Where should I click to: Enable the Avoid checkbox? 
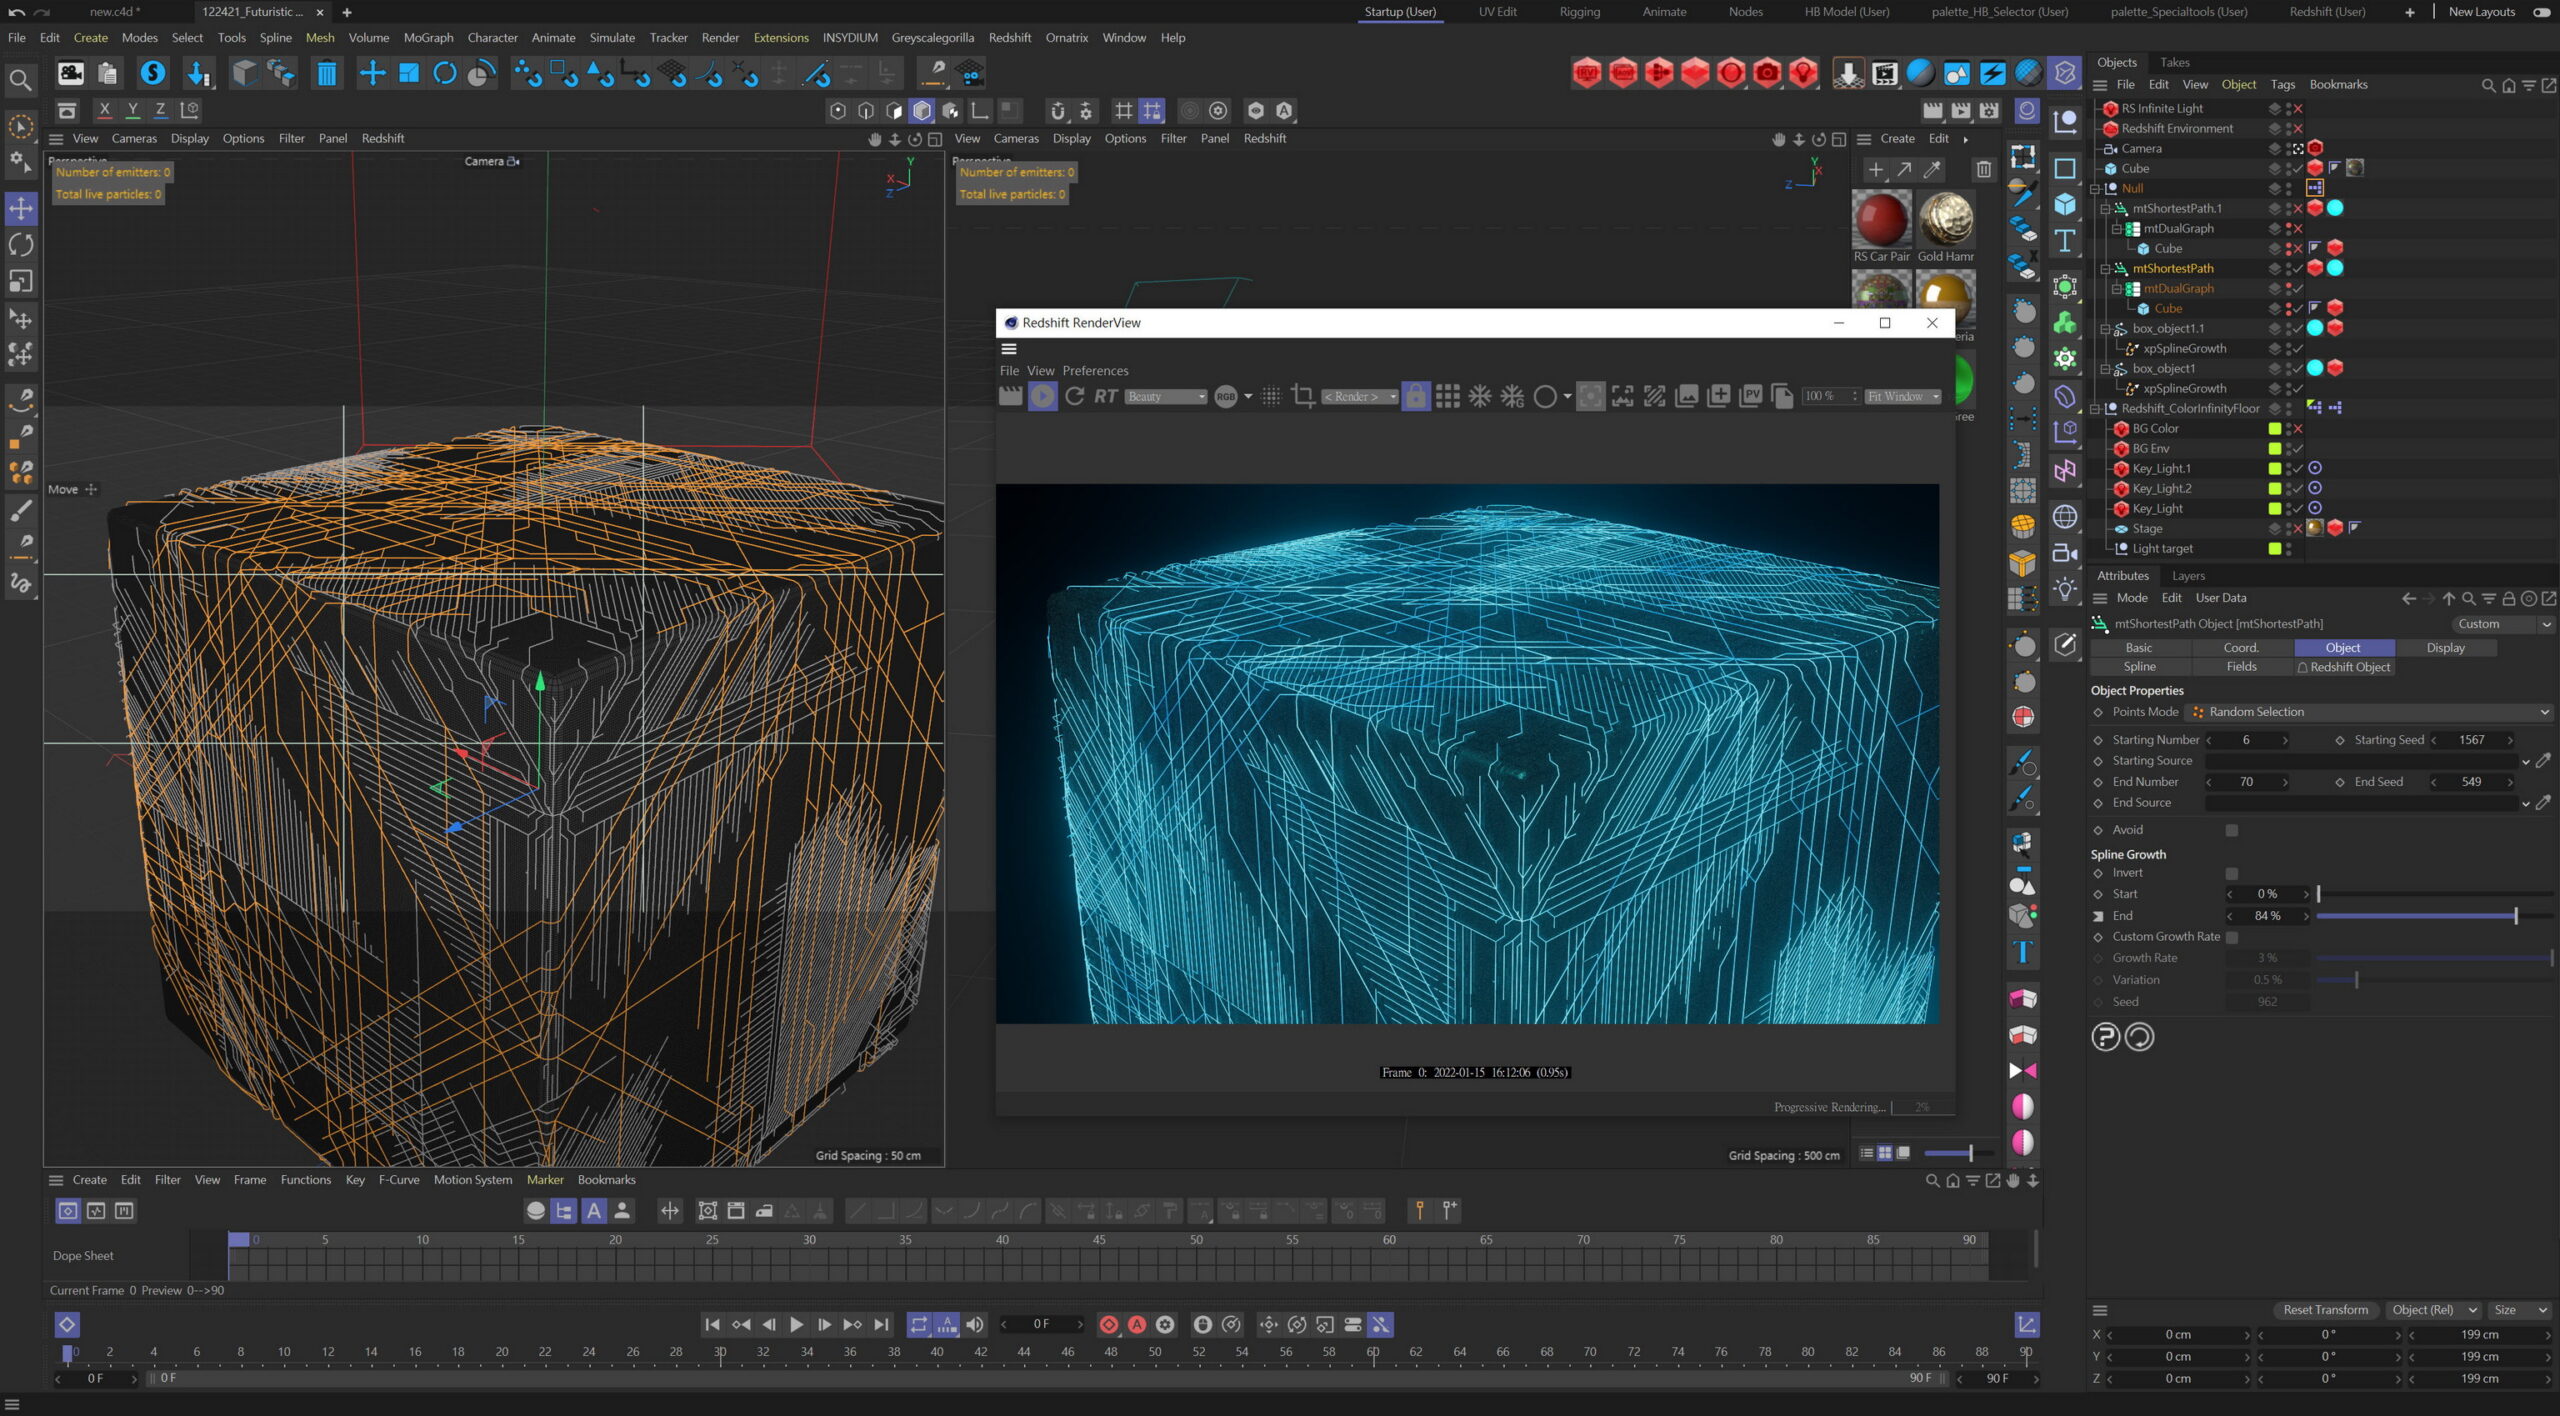[x=2231, y=830]
